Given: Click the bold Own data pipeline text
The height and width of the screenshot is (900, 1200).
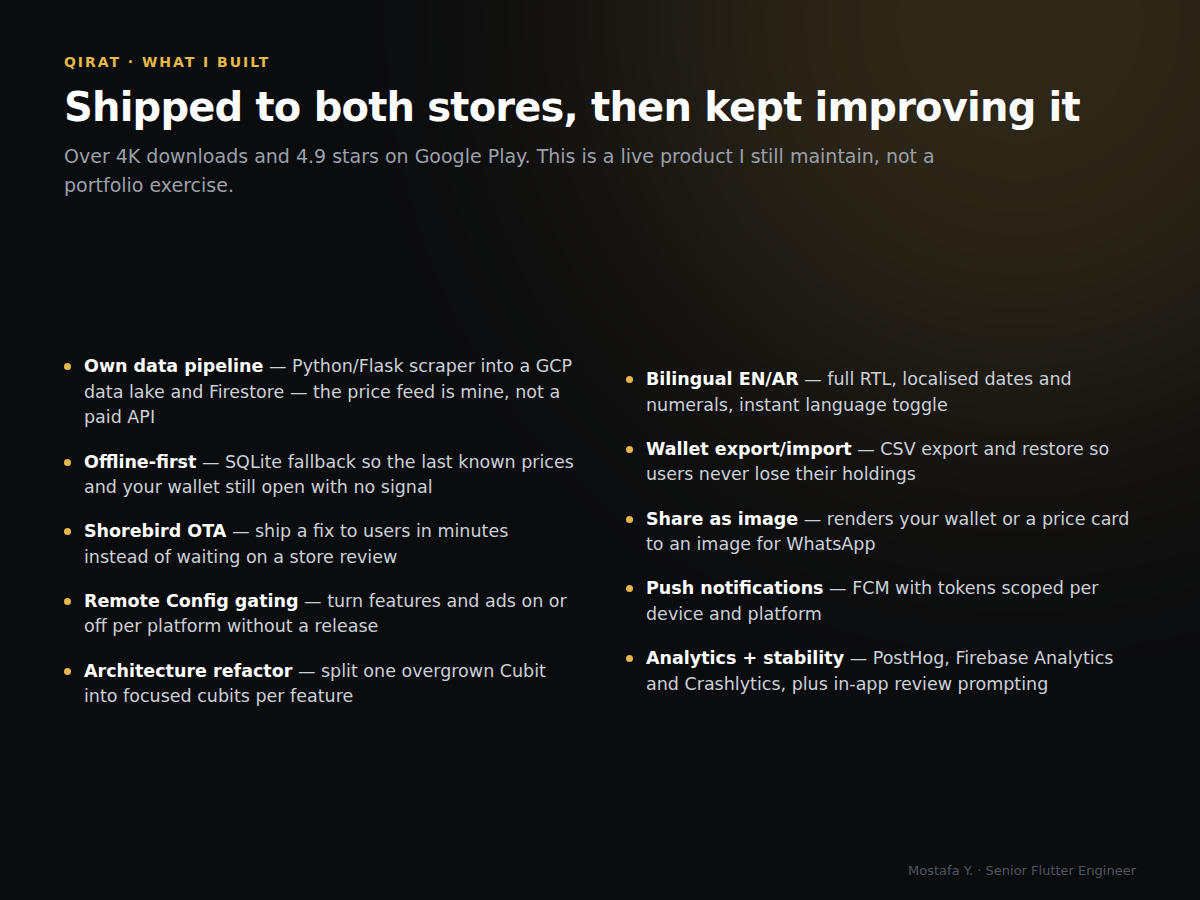Looking at the screenshot, I should point(173,366).
